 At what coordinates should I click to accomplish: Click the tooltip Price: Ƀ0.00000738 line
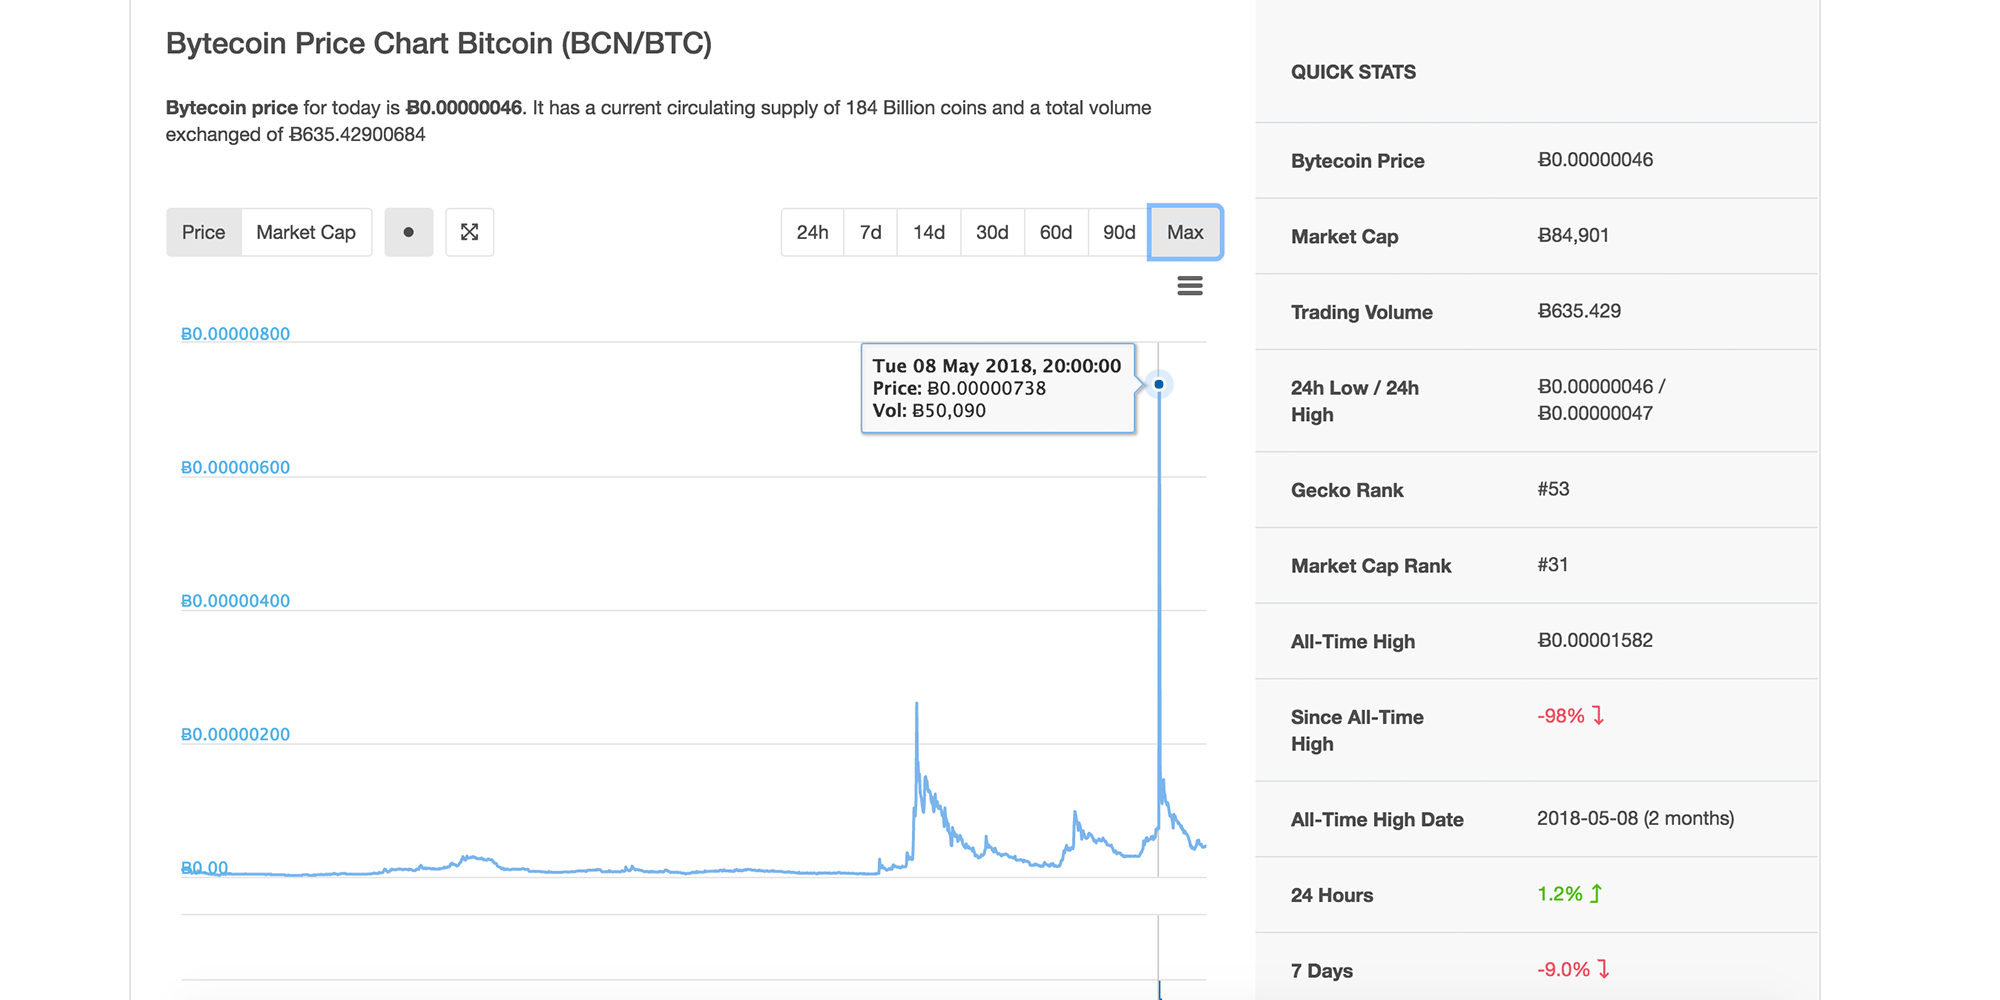(x=959, y=388)
